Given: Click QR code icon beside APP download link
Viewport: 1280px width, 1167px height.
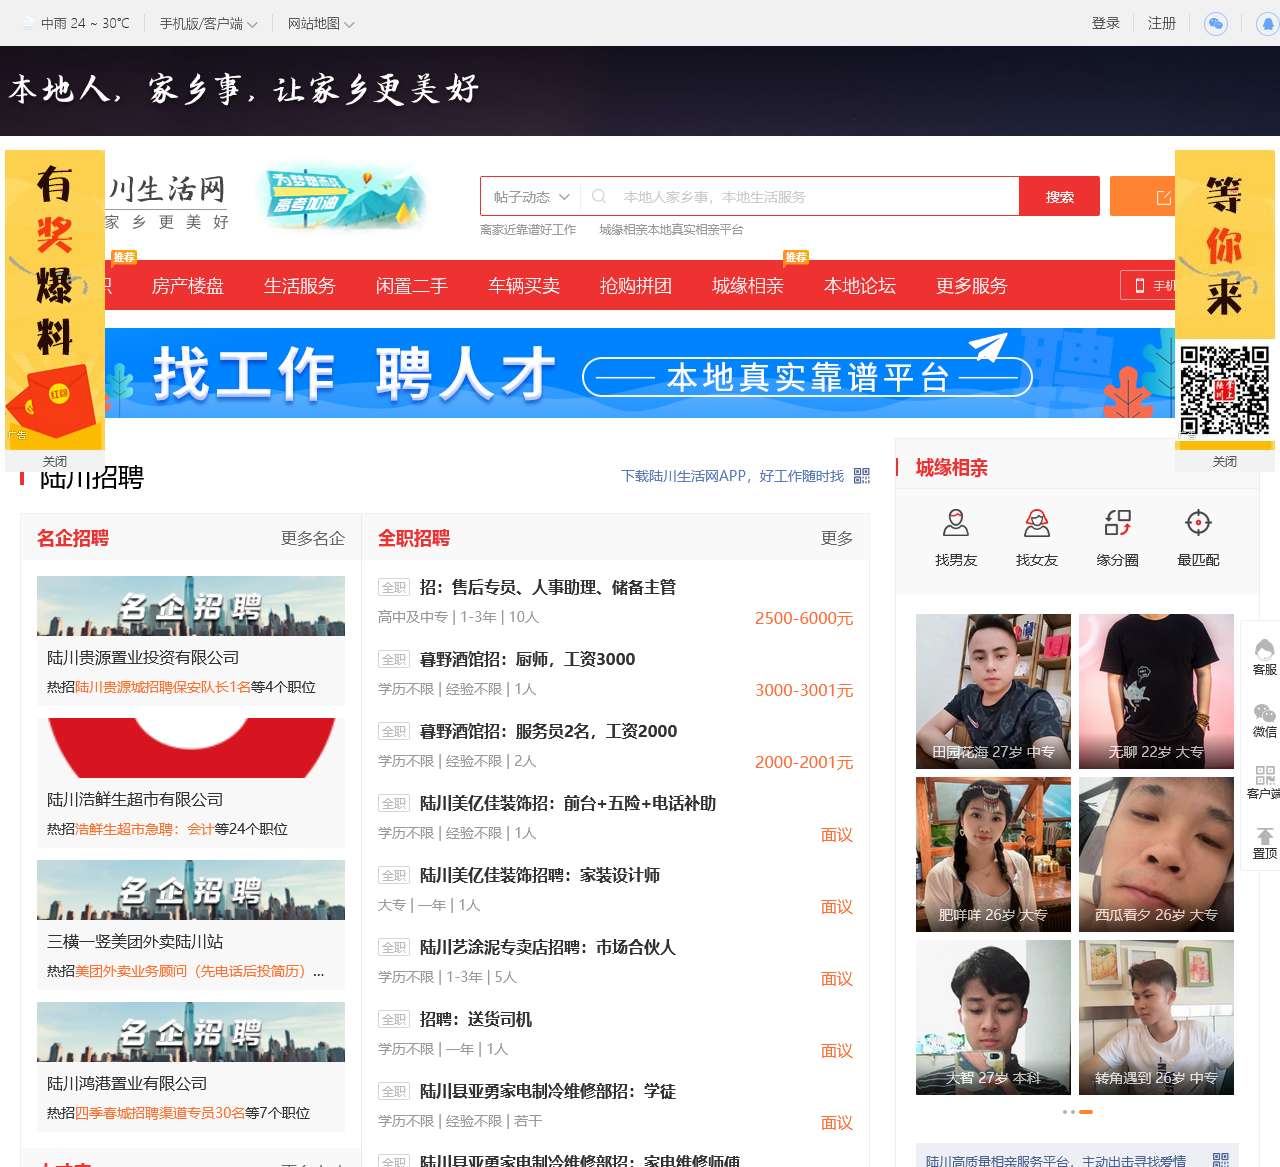Looking at the screenshot, I should [x=862, y=476].
